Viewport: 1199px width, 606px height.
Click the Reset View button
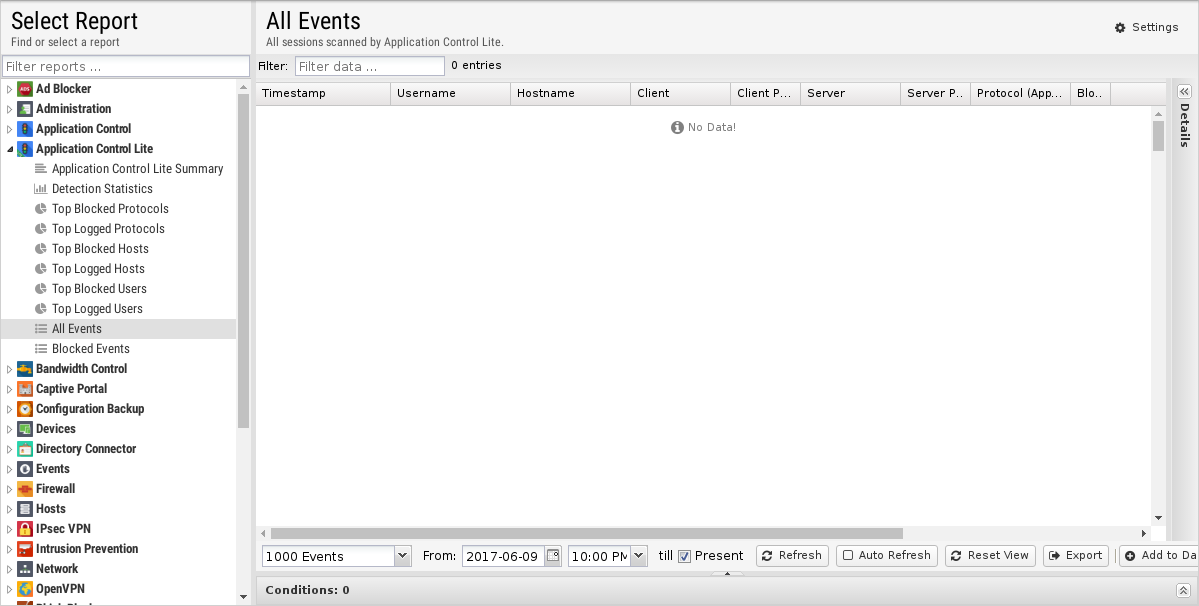point(990,556)
